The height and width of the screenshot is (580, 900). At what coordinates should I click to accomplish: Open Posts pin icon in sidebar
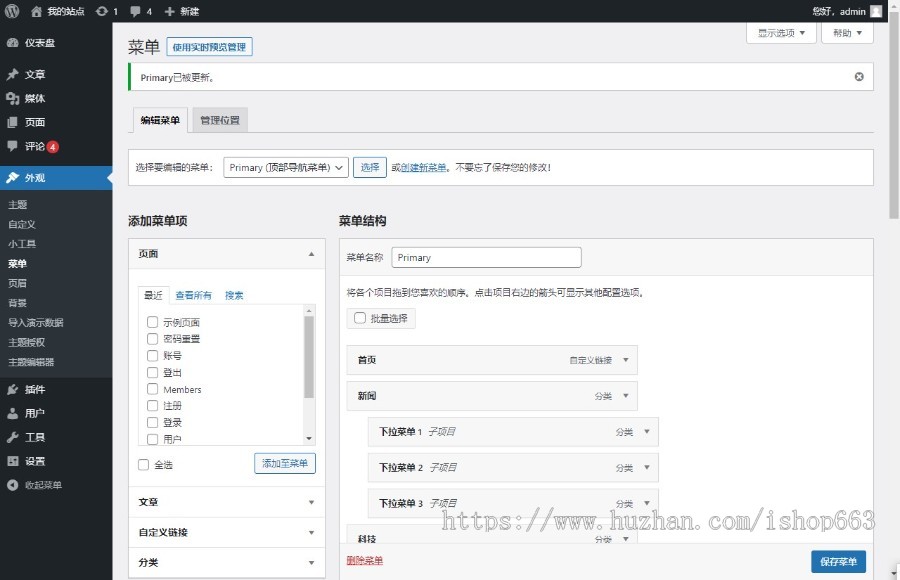pyautogui.click(x=13, y=74)
